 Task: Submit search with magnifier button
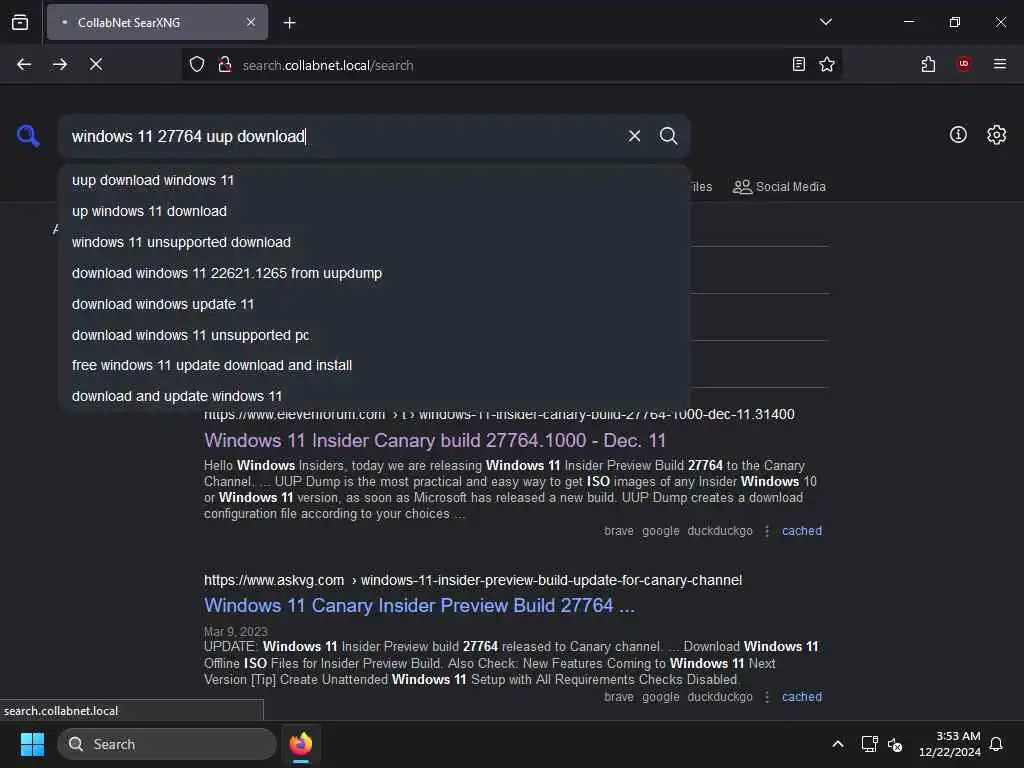click(668, 136)
